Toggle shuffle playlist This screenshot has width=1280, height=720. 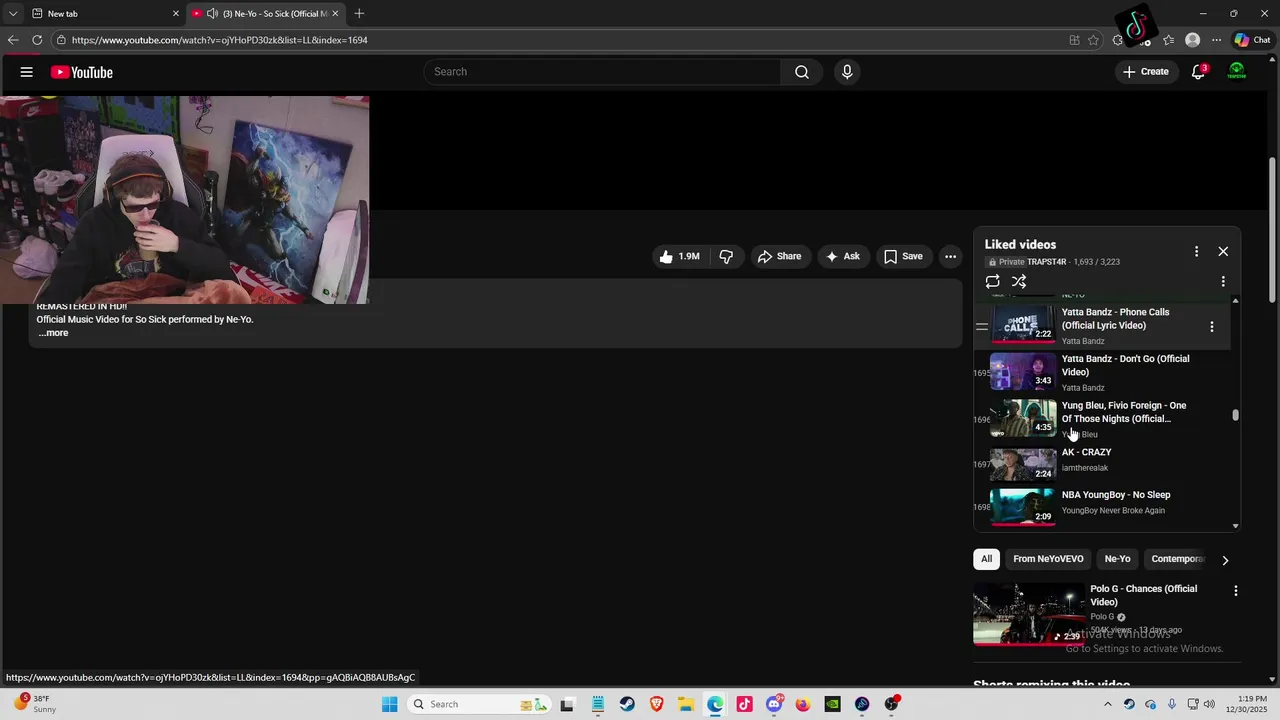coord(1019,282)
